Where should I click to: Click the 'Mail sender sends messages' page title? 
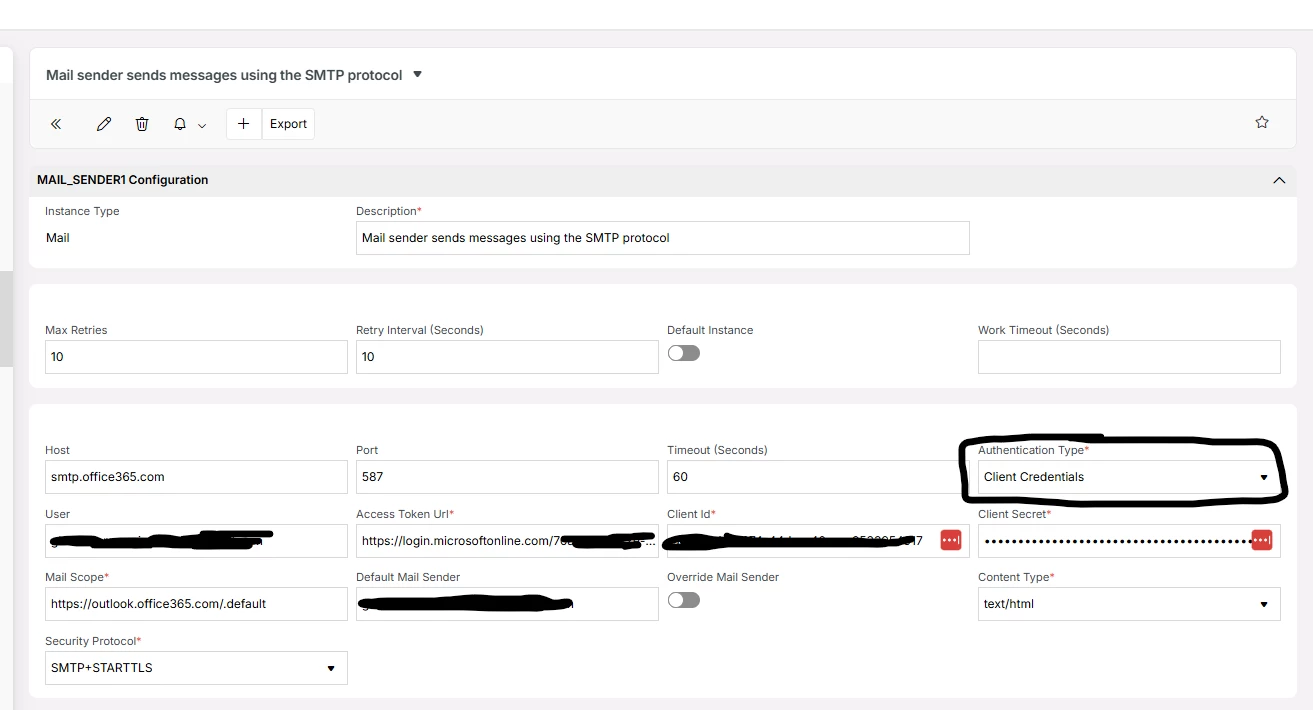click(x=224, y=75)
